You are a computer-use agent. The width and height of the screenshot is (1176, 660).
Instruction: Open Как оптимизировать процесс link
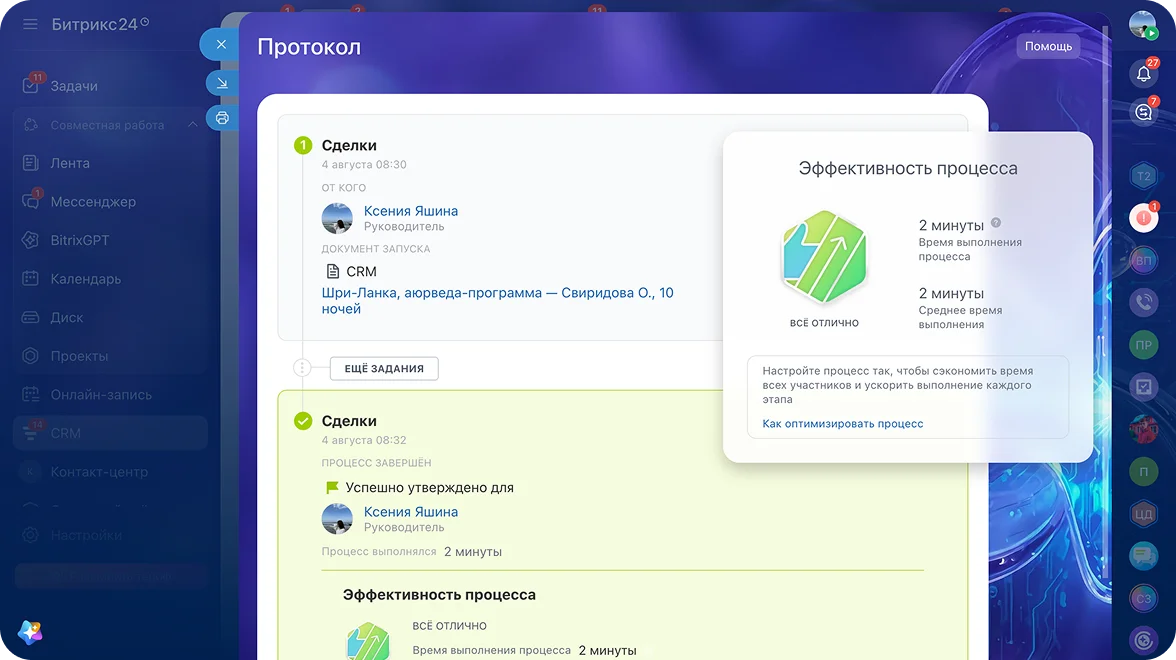(842, 424)
